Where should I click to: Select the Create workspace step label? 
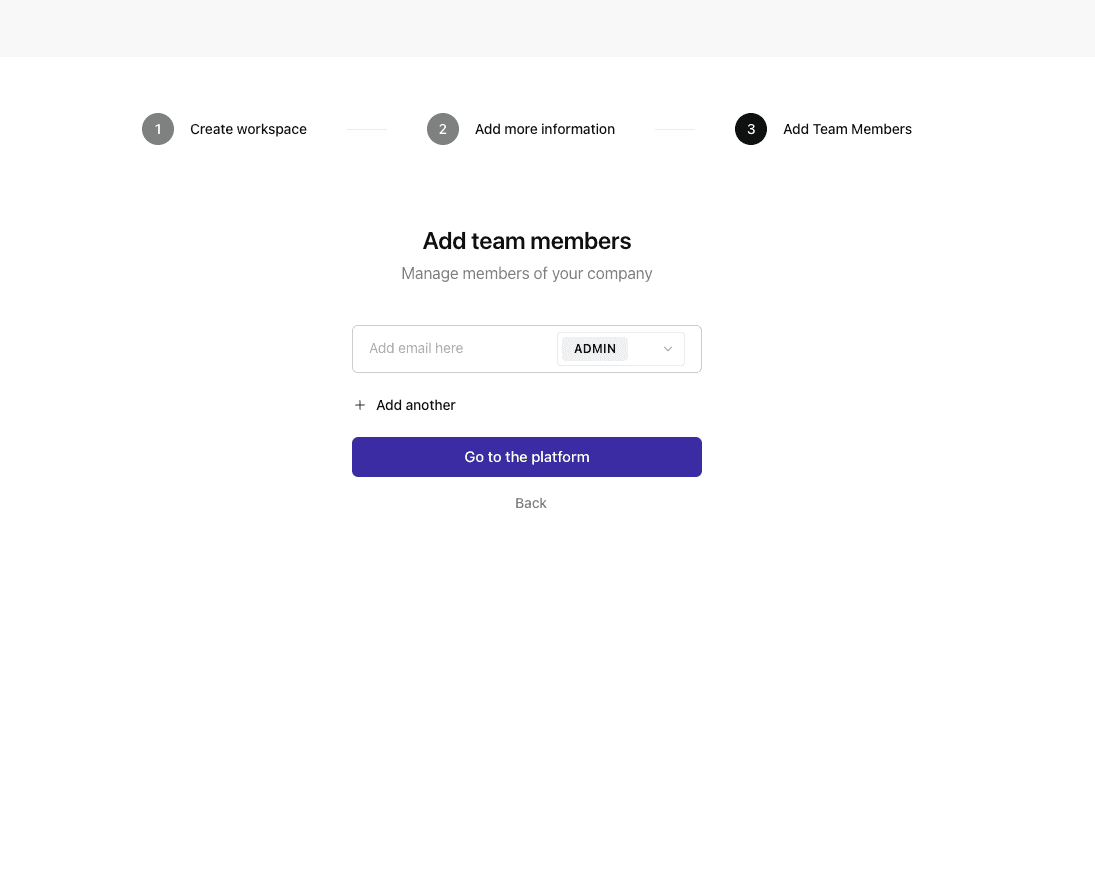click(248, 129)
